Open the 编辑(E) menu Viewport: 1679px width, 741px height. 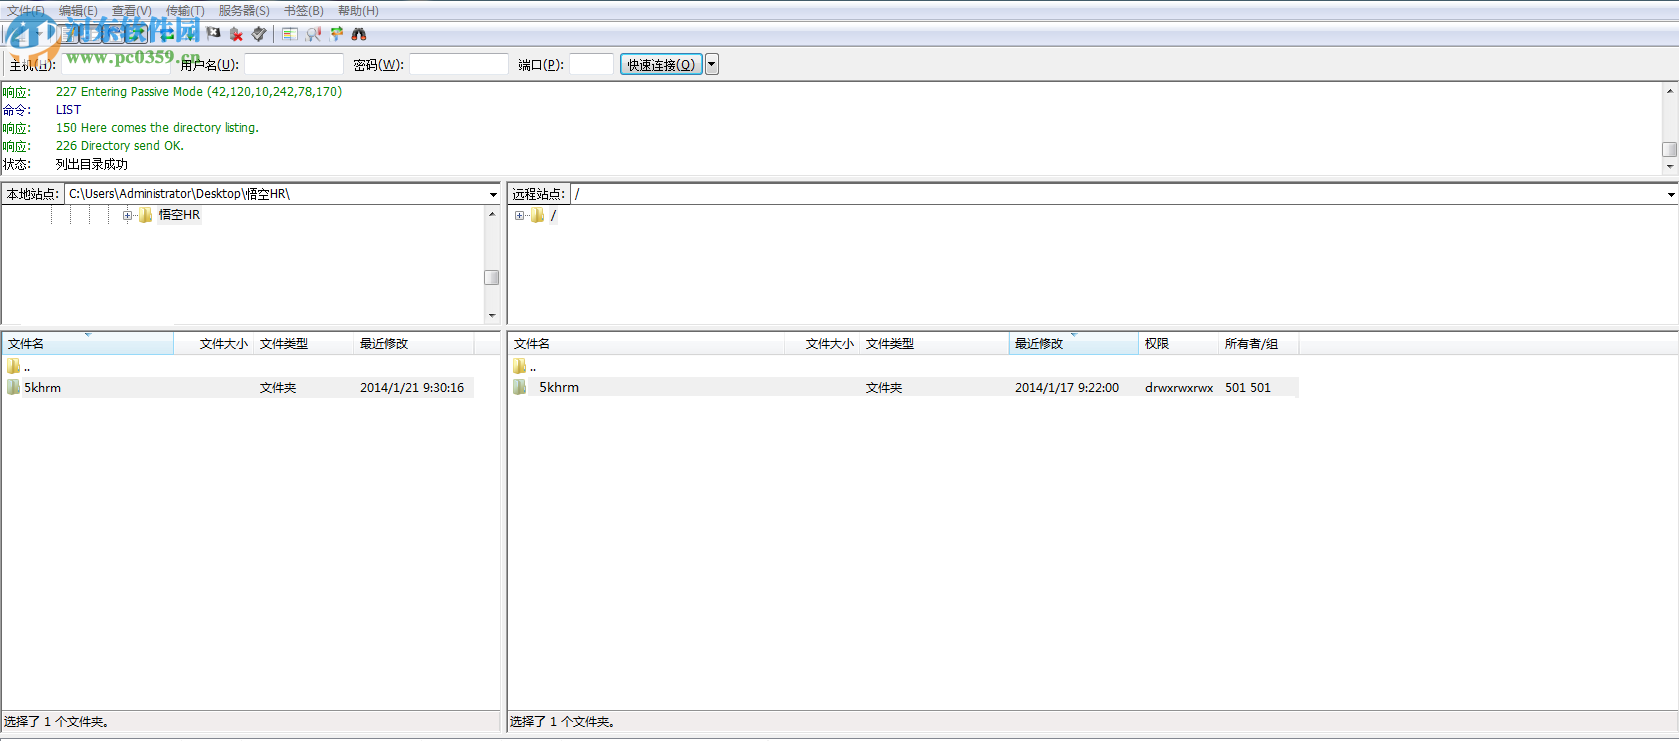pos(78,11)
